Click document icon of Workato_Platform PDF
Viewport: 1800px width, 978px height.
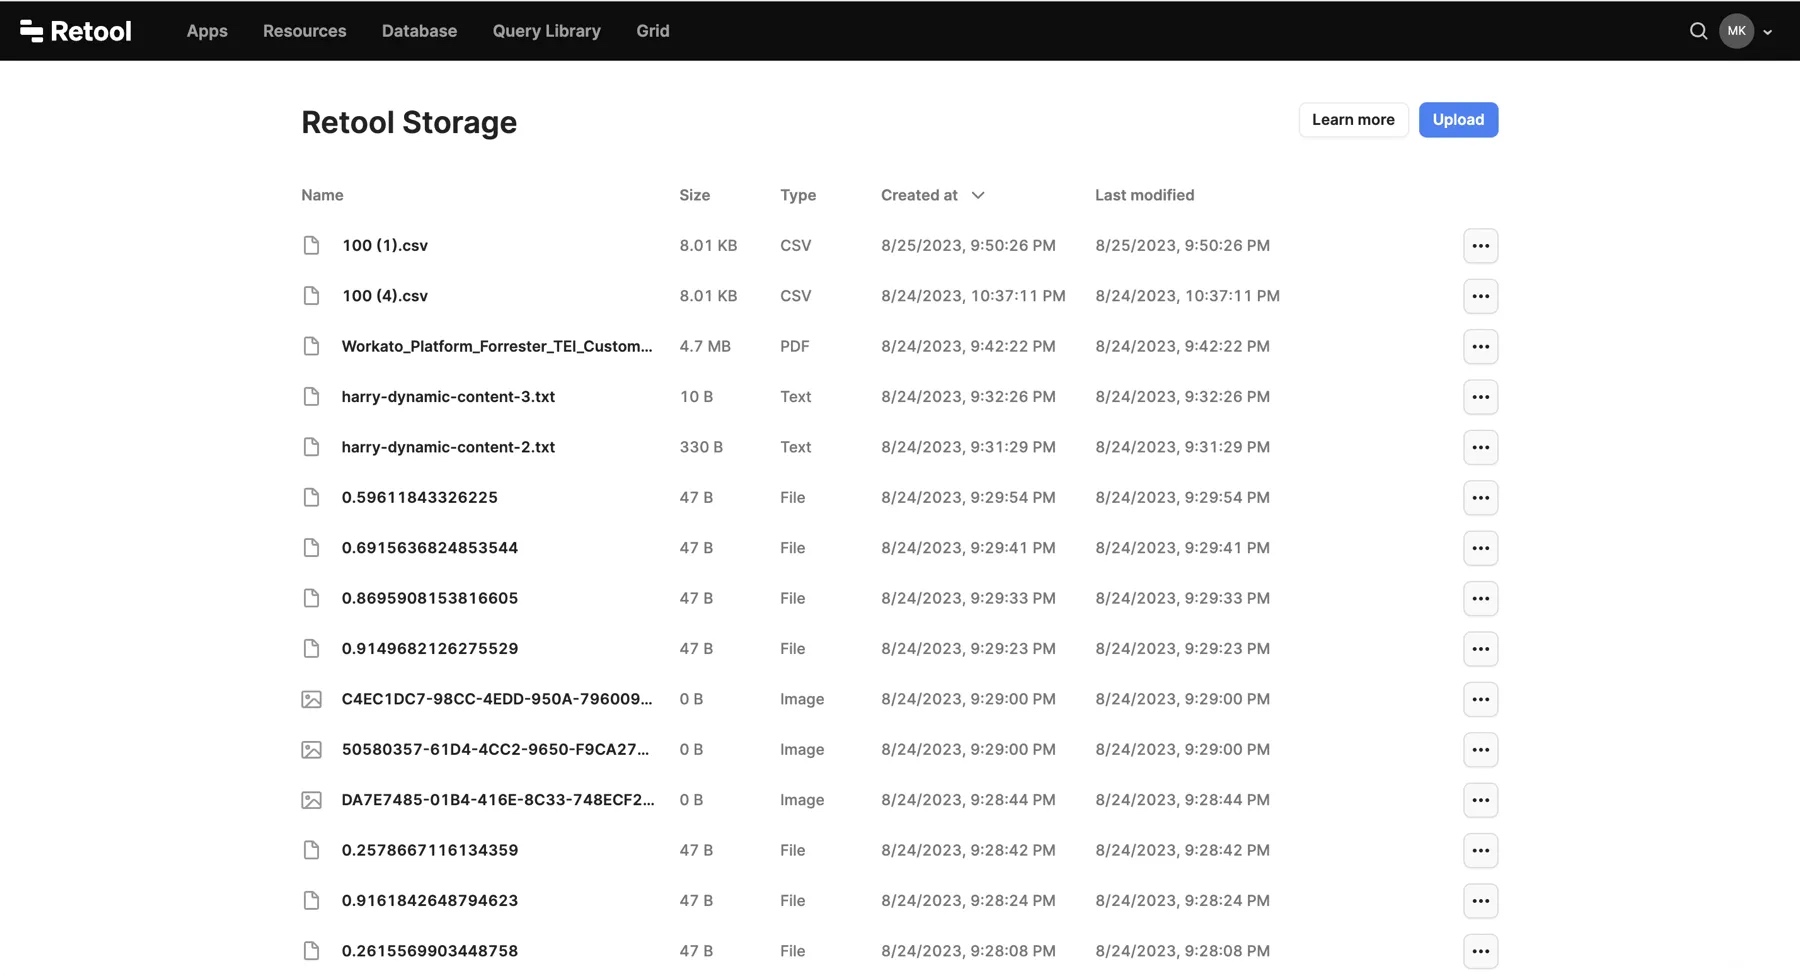click(311, 346)
